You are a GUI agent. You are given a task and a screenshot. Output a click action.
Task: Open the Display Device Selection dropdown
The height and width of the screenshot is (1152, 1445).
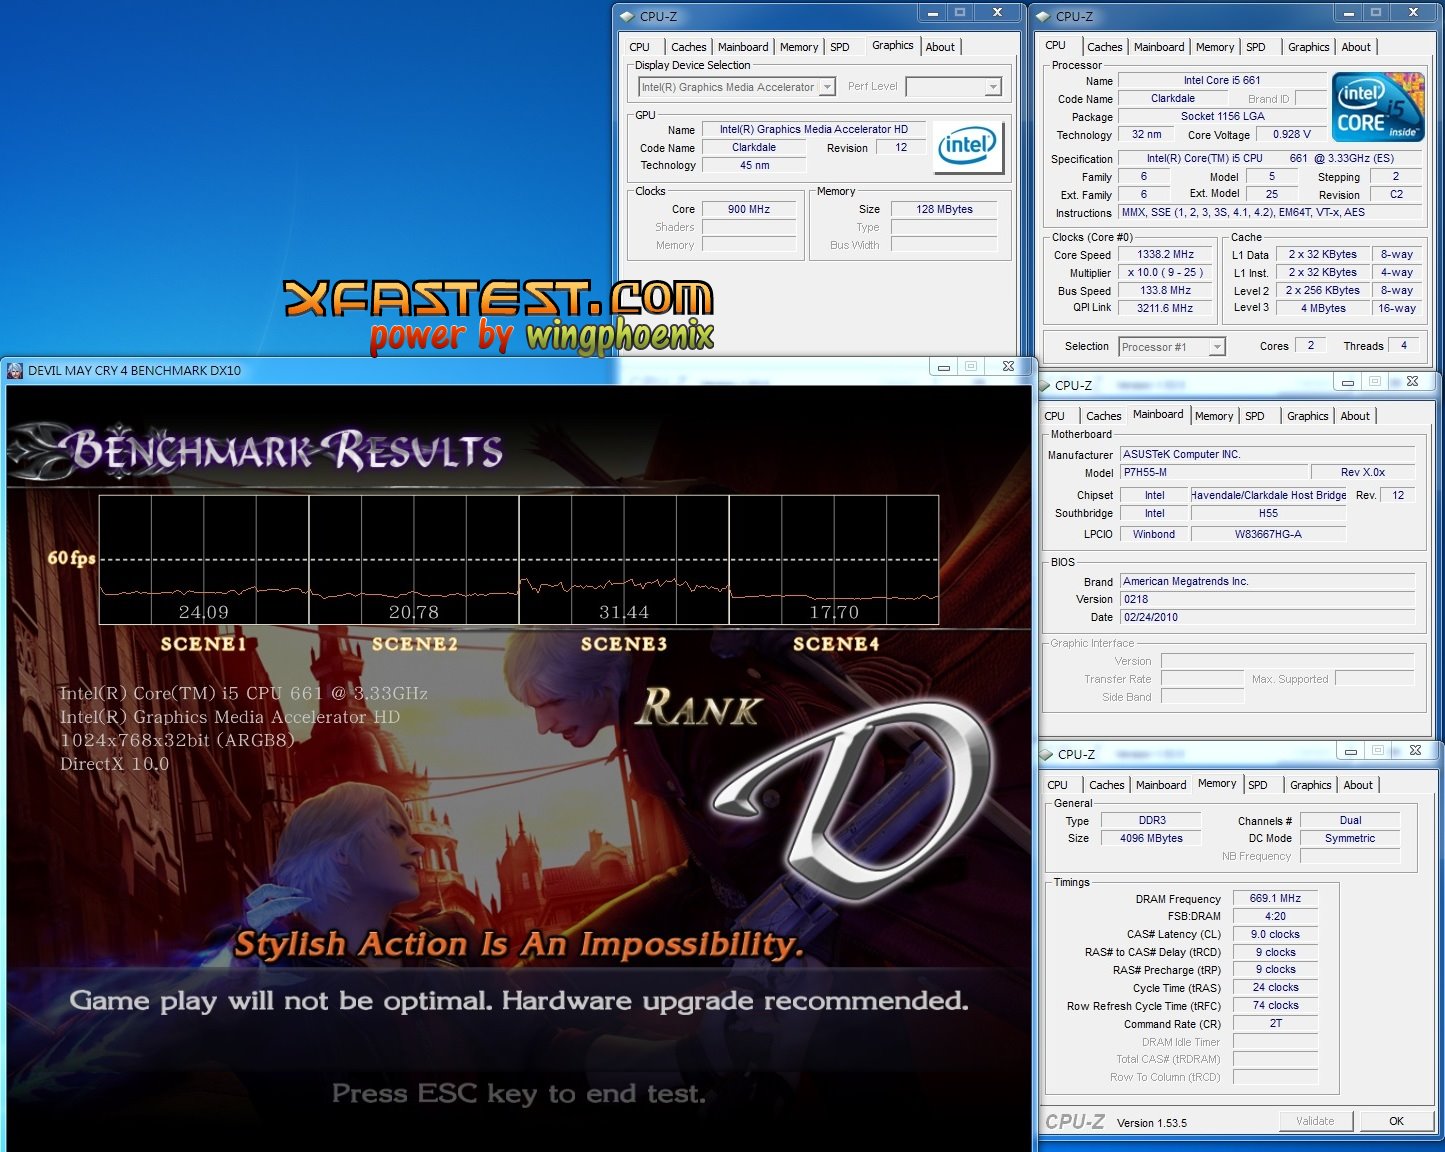(827, 87)
